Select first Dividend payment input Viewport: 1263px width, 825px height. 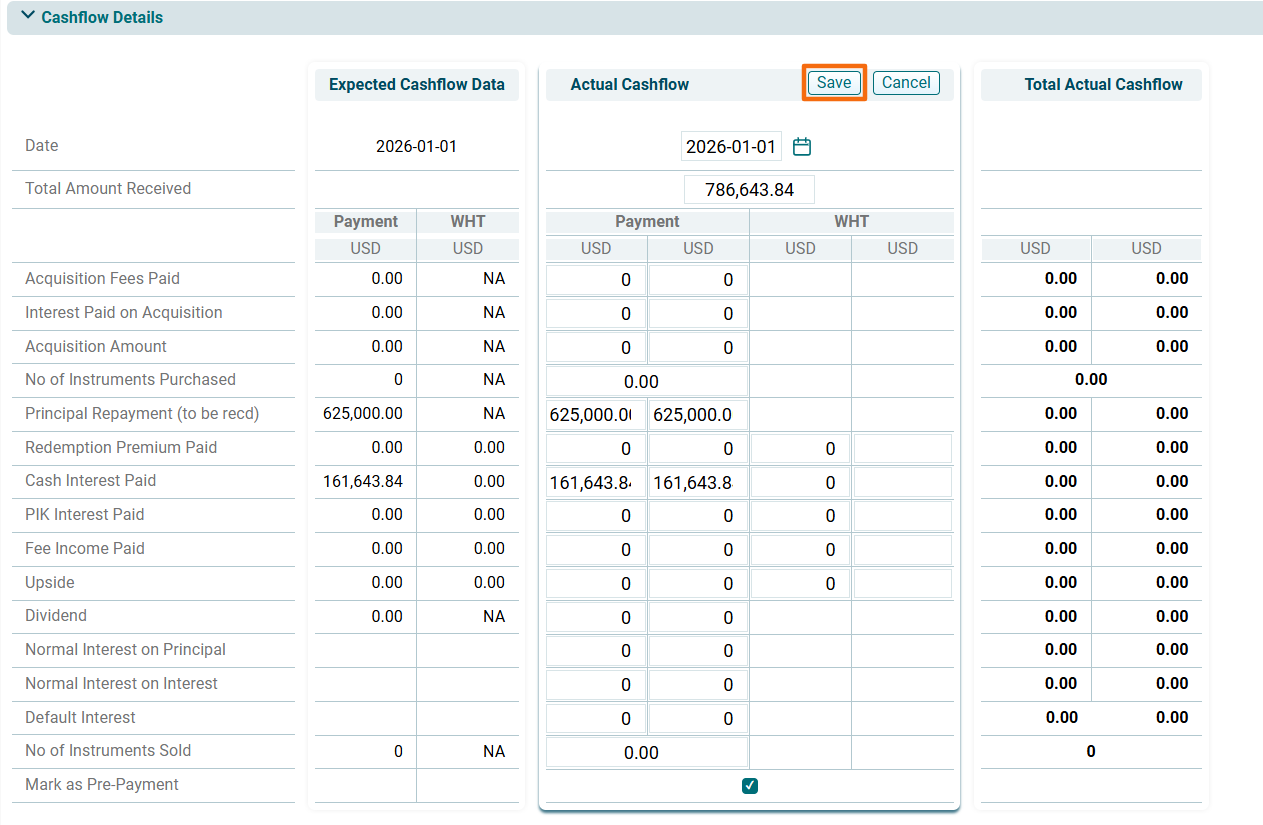(x=596, y=618)
